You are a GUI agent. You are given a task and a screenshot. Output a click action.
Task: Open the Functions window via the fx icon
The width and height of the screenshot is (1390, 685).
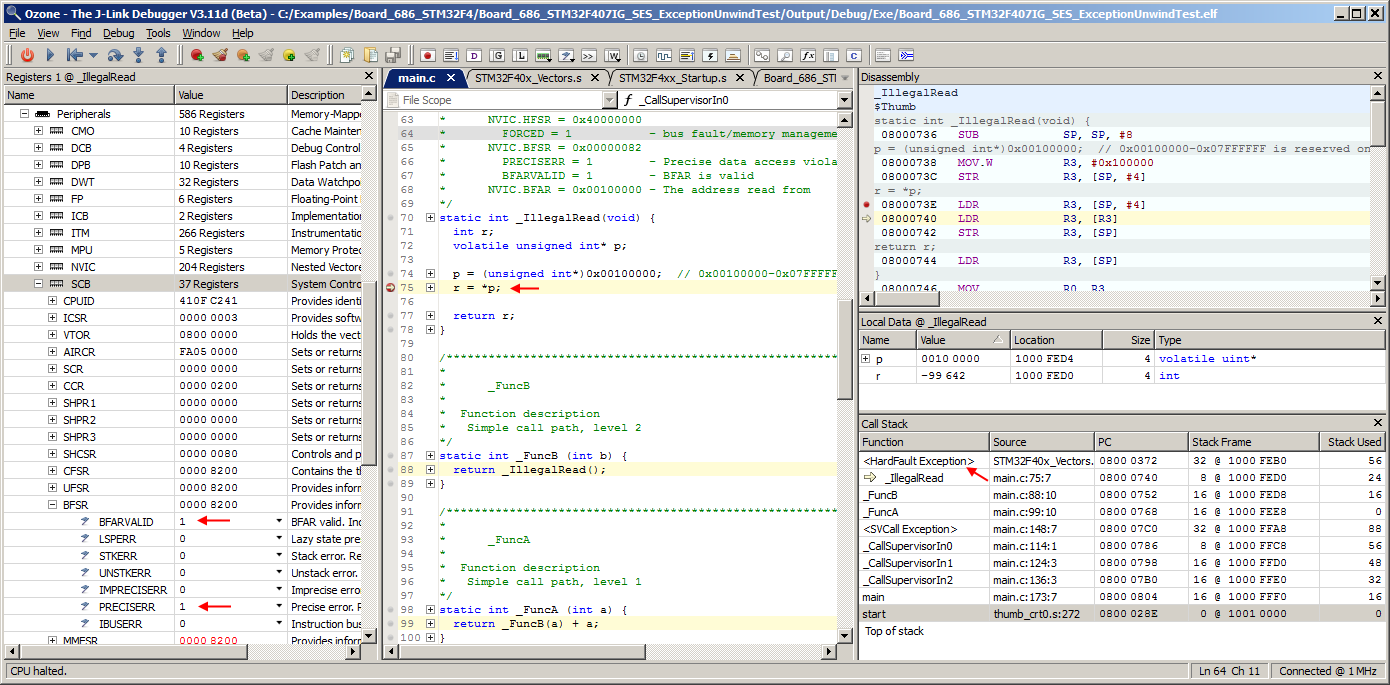point(808,55)
